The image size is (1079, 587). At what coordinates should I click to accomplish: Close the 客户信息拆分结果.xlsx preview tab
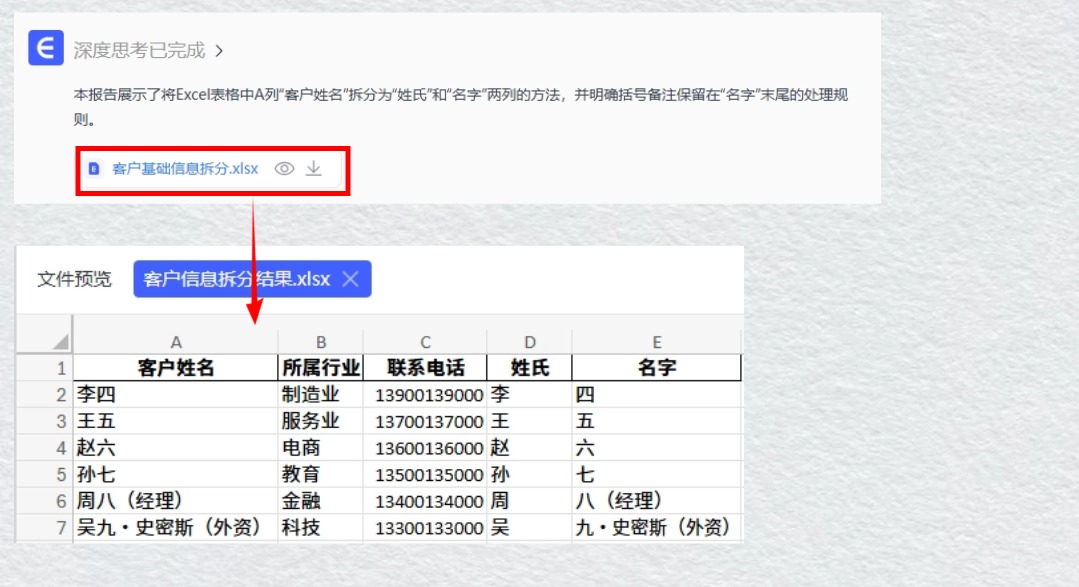point(352,279)
